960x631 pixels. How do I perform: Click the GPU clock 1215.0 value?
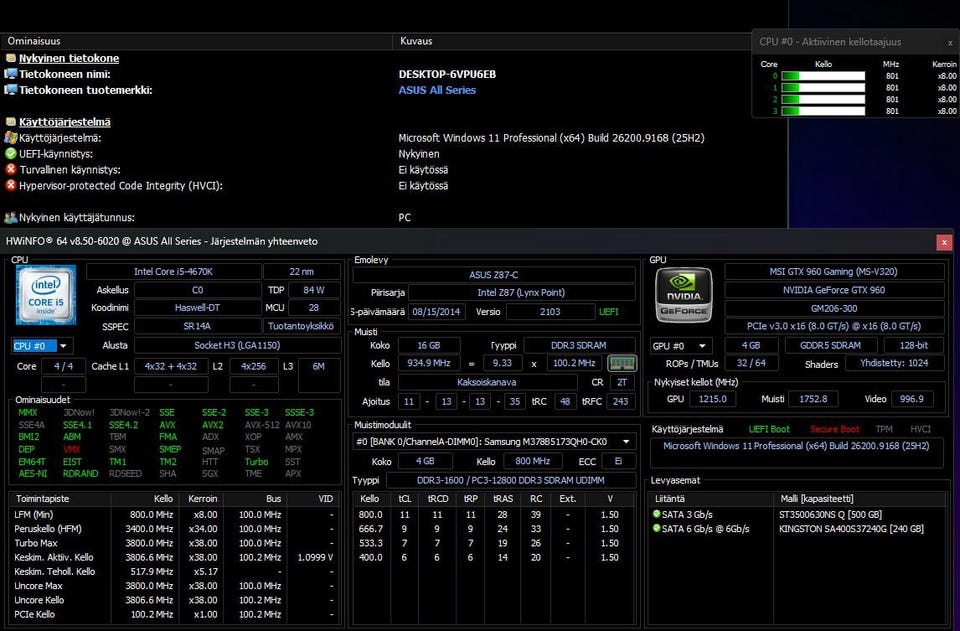coord(712,399)
